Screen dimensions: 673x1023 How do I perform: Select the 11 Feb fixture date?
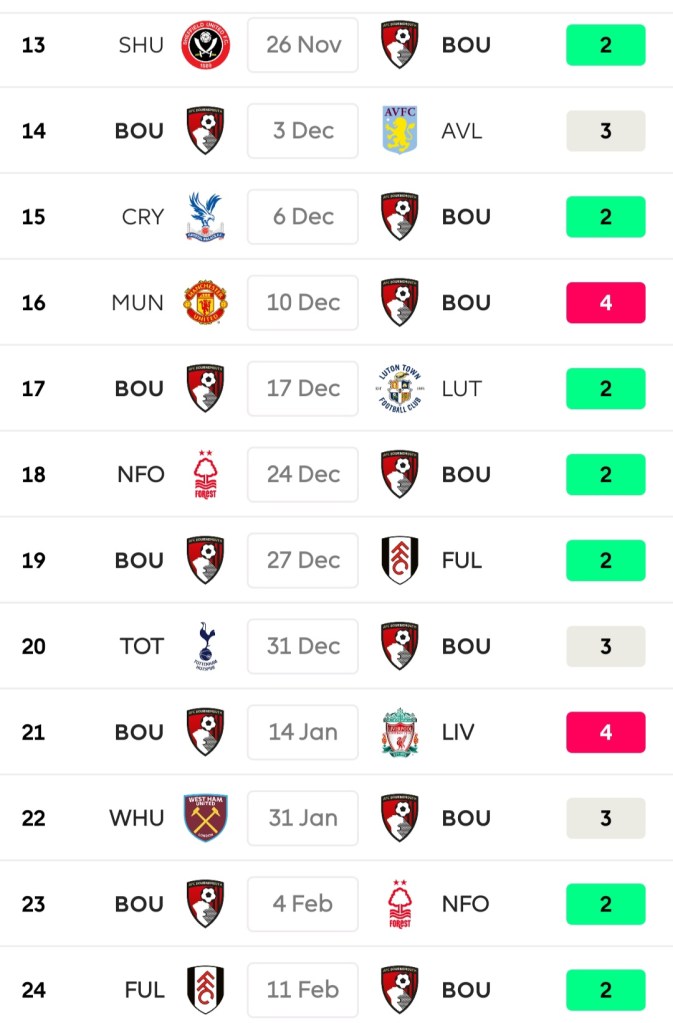click(303, 991)
